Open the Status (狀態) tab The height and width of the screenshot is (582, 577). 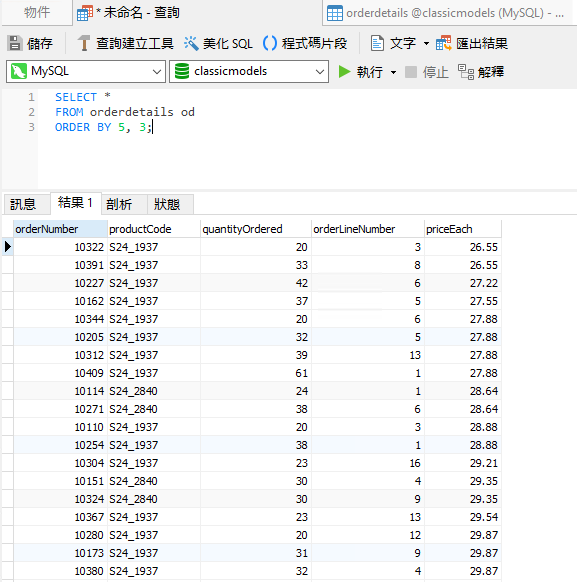tap(170, 204)
